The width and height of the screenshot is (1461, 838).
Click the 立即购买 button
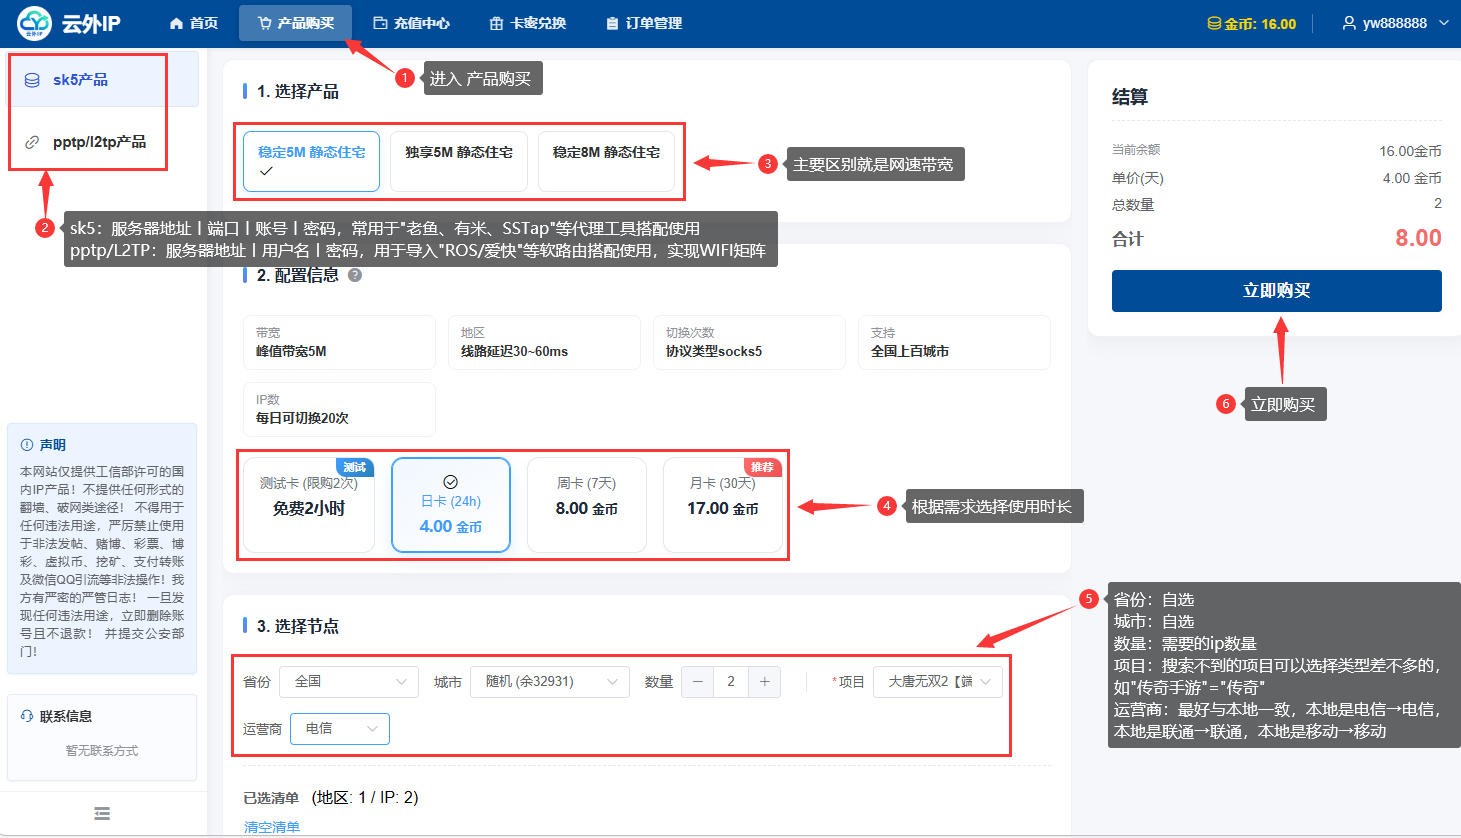(x=1276, y=291)
